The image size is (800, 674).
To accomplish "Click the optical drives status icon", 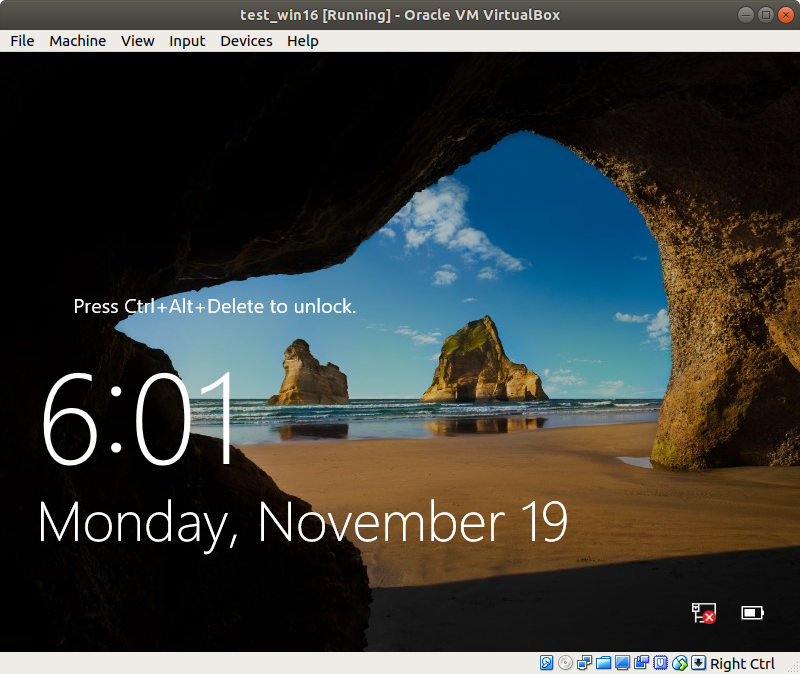I will 563,663.
